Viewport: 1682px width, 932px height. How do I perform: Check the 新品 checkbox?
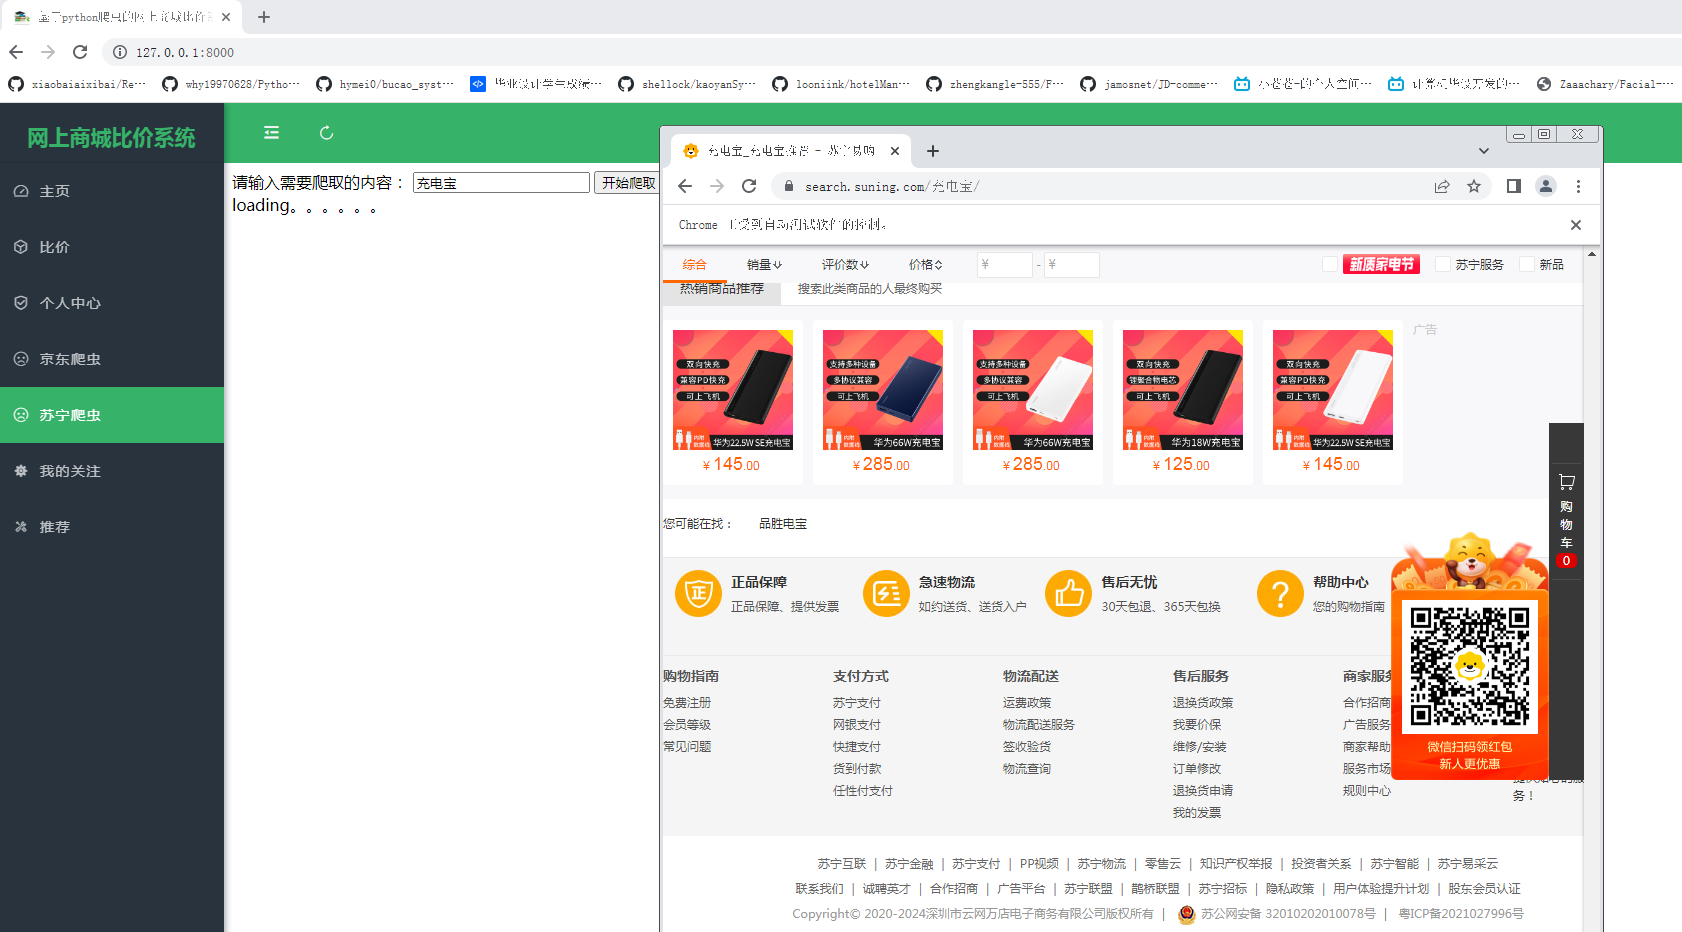[1527, 264]
